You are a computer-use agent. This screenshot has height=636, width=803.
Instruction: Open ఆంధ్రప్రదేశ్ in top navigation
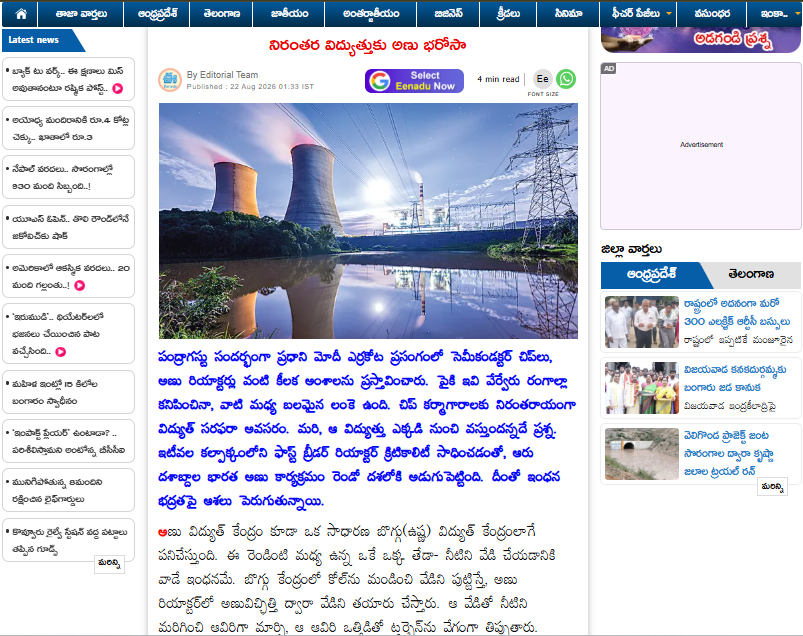[157, 14]
